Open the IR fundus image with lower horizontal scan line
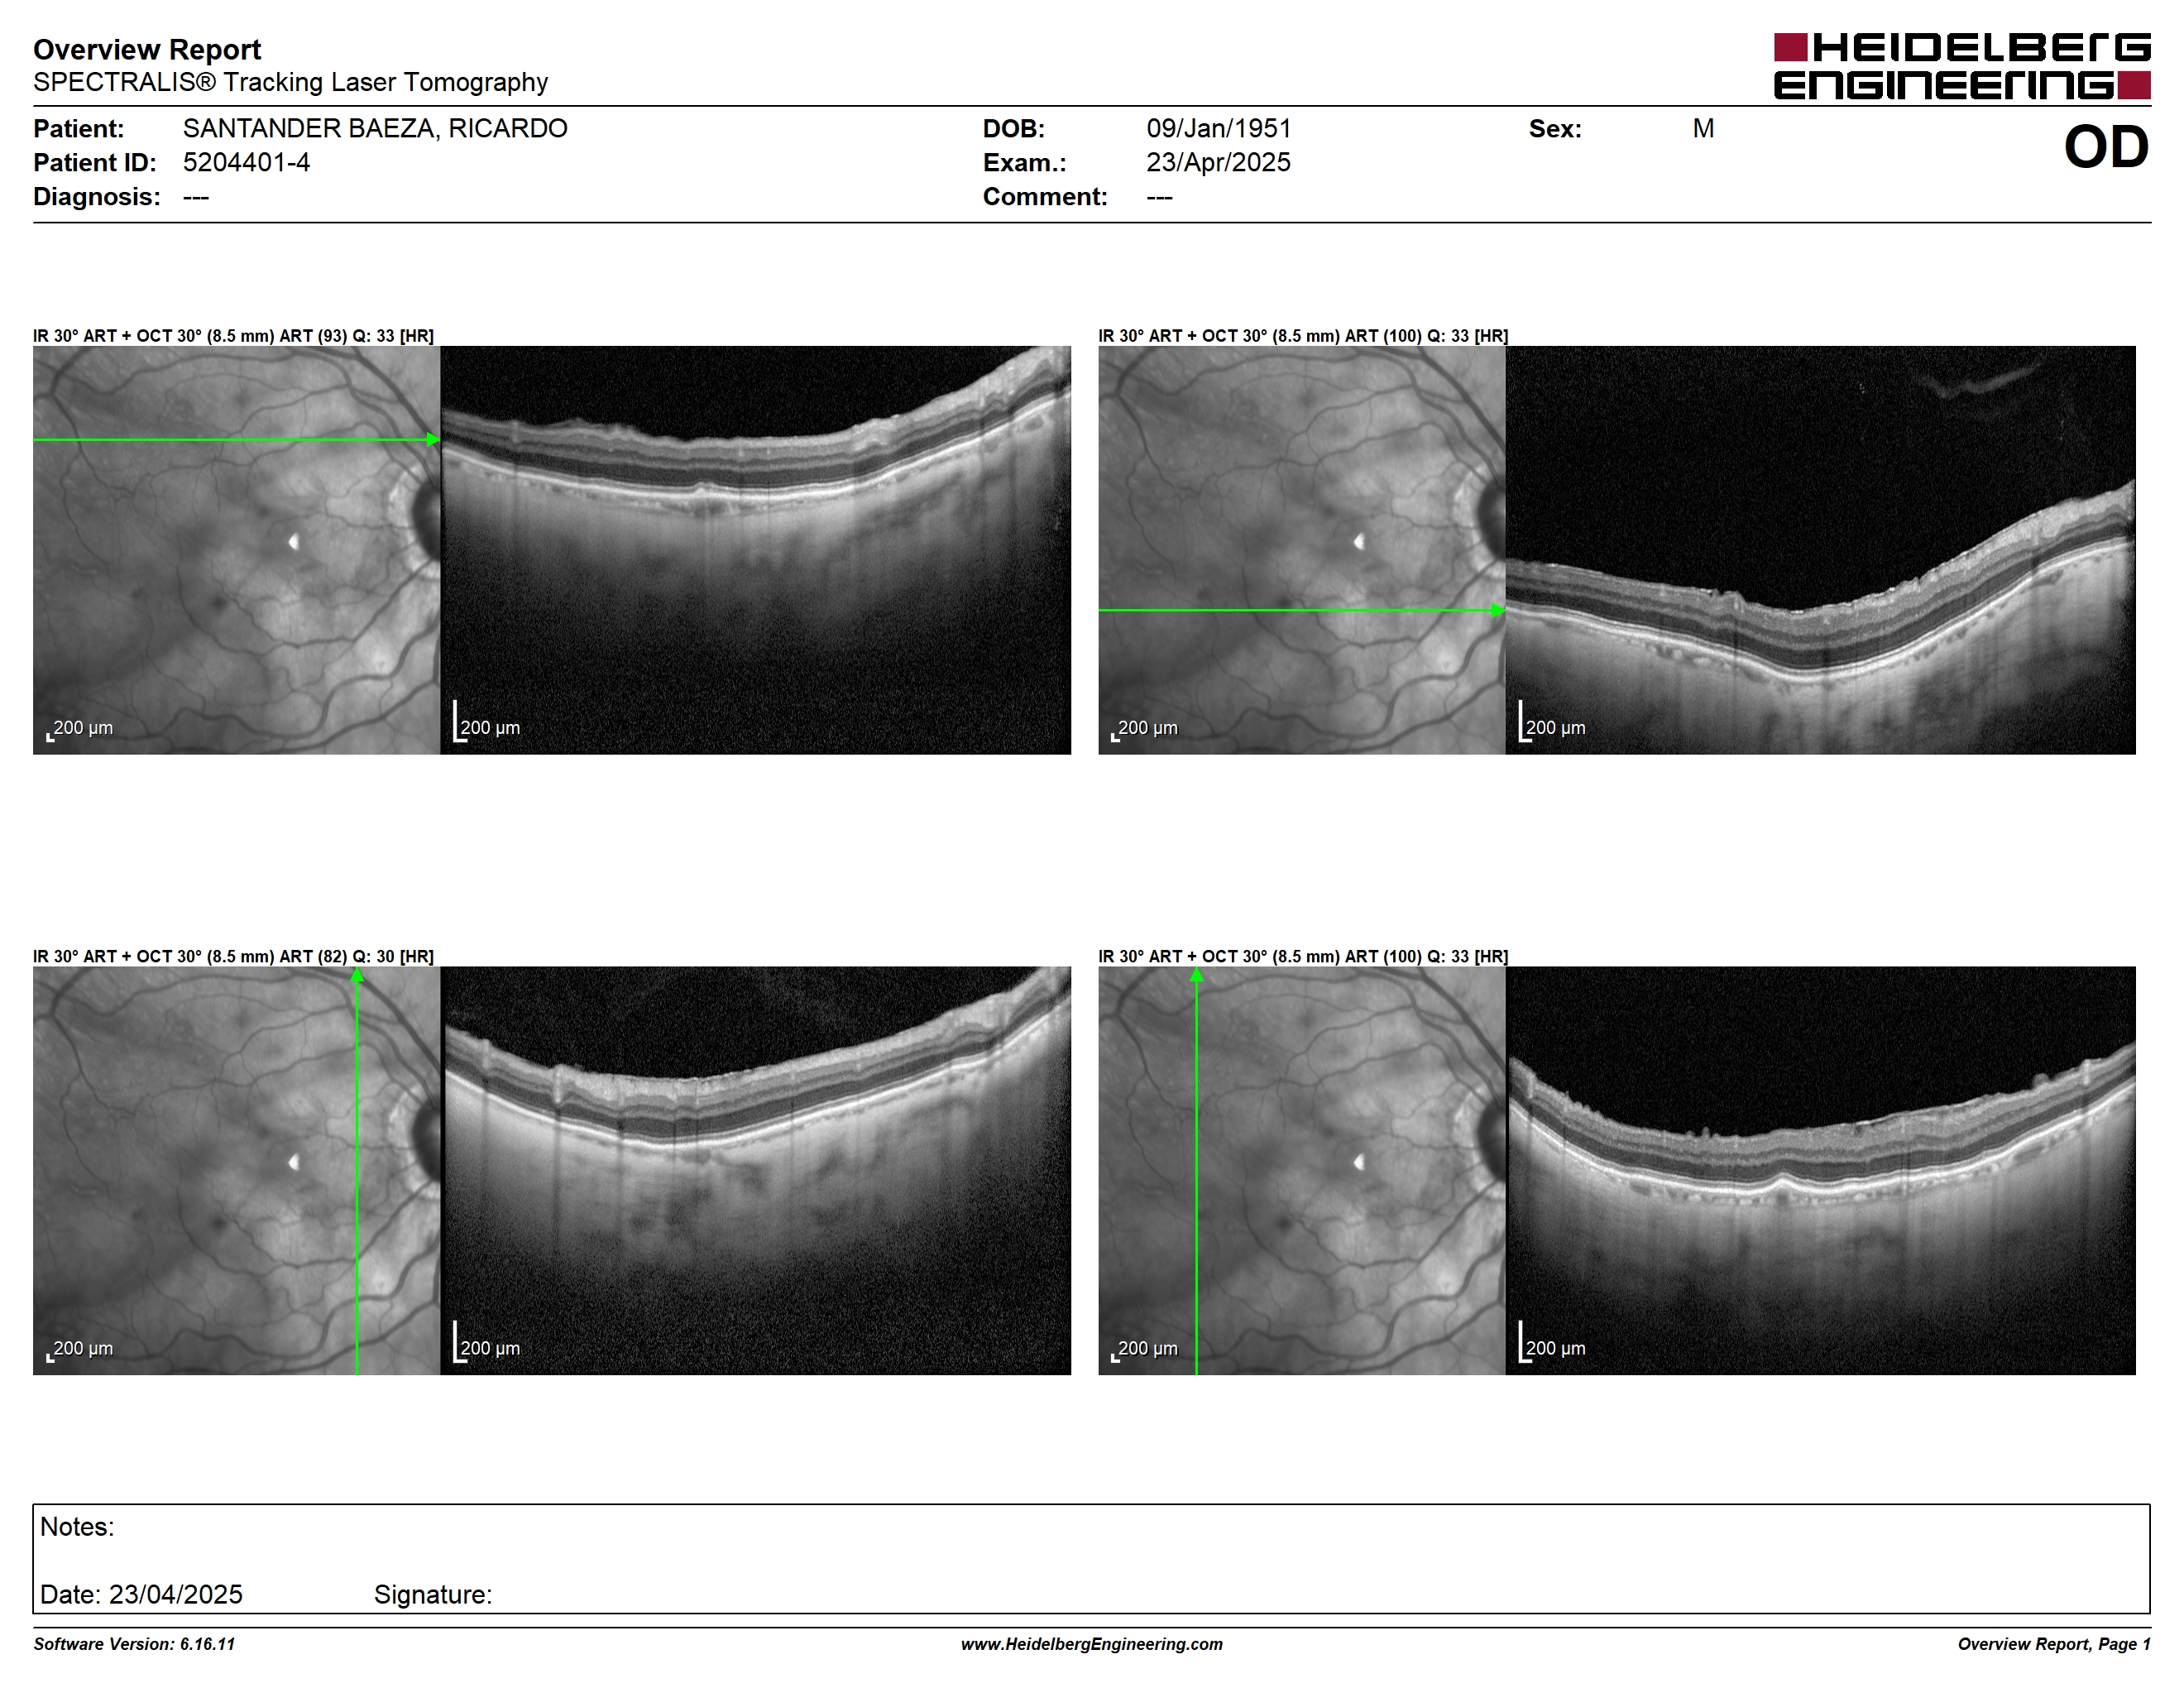 tap(1301, 550)
